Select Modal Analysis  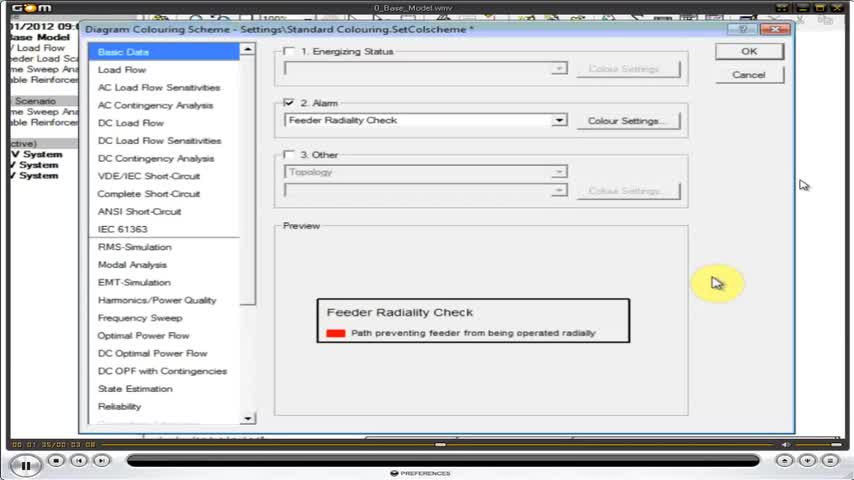click(x=132, y=265)
